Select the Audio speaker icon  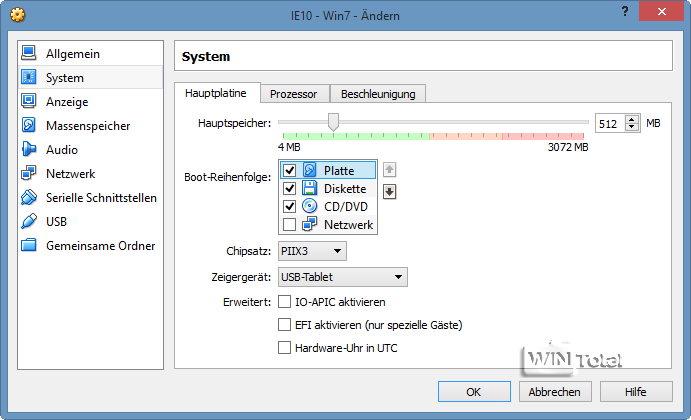(x=28, y=149)
